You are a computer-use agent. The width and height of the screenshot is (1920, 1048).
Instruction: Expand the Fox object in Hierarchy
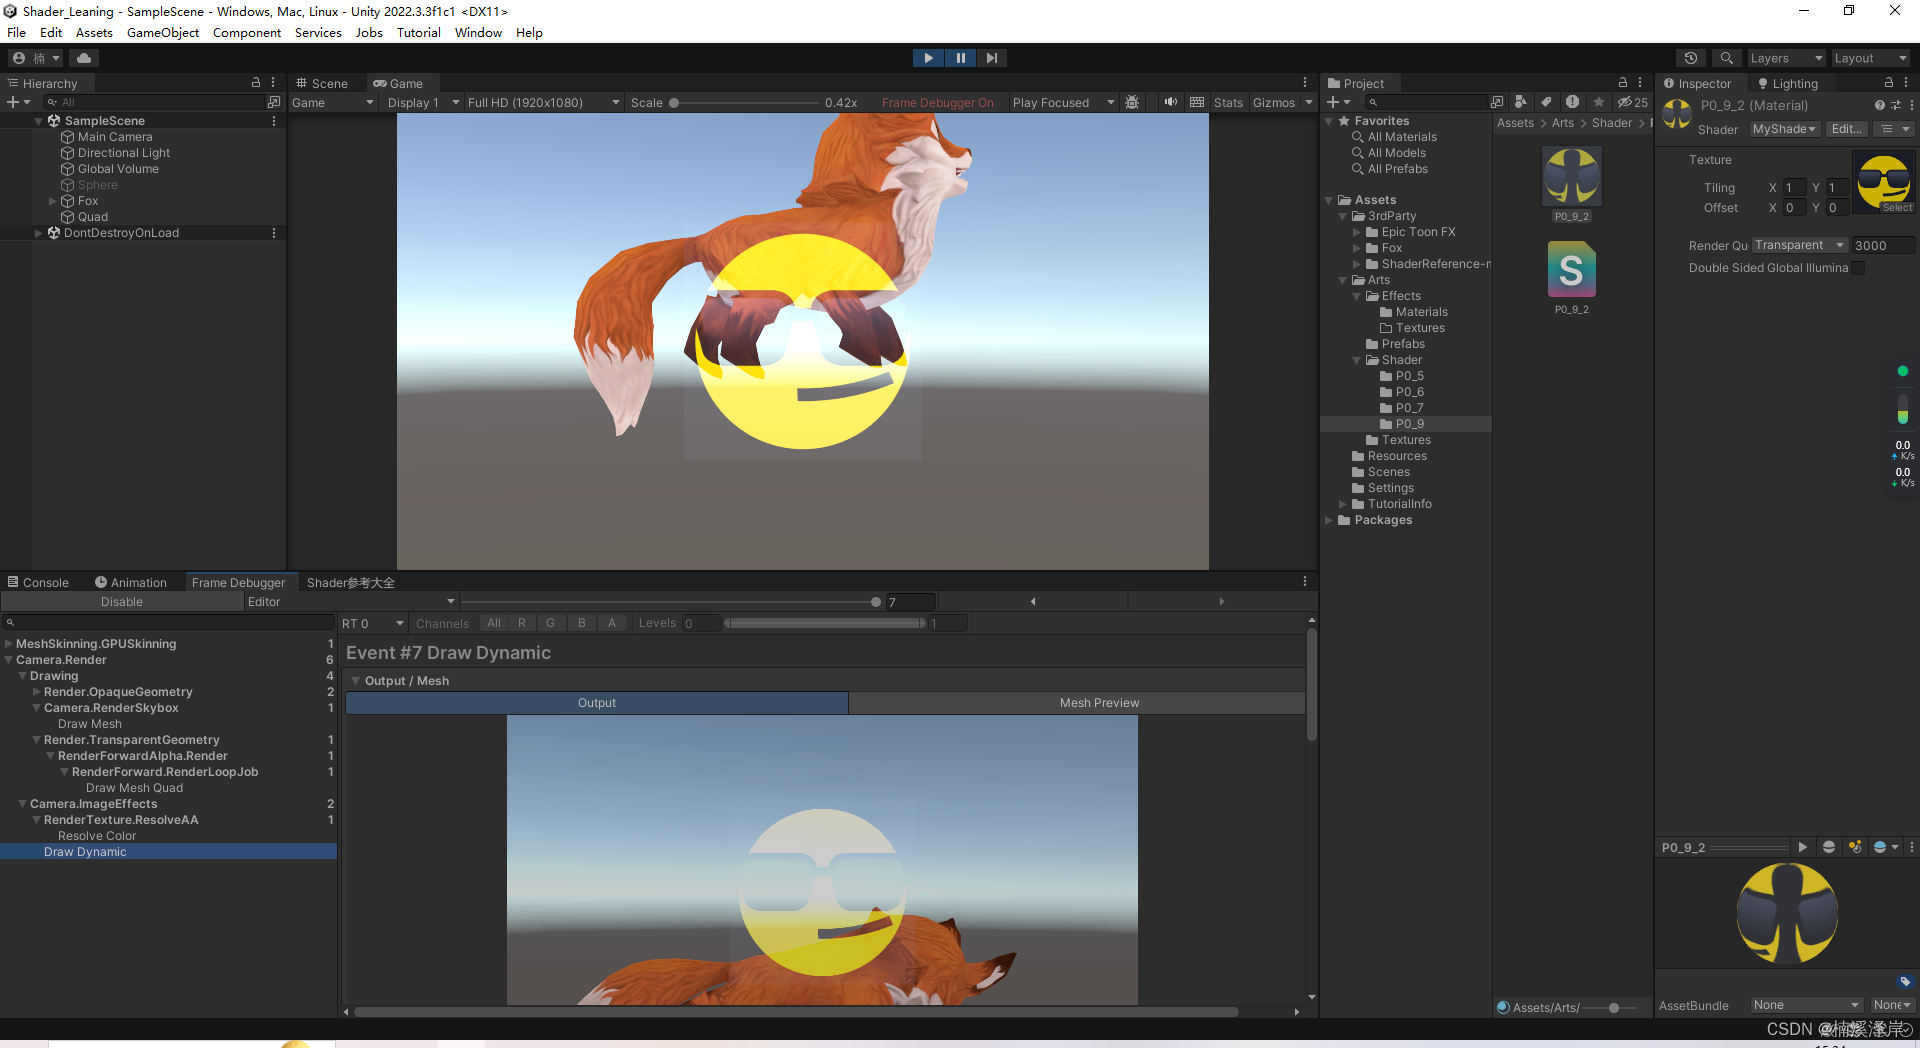click(53, 201)
